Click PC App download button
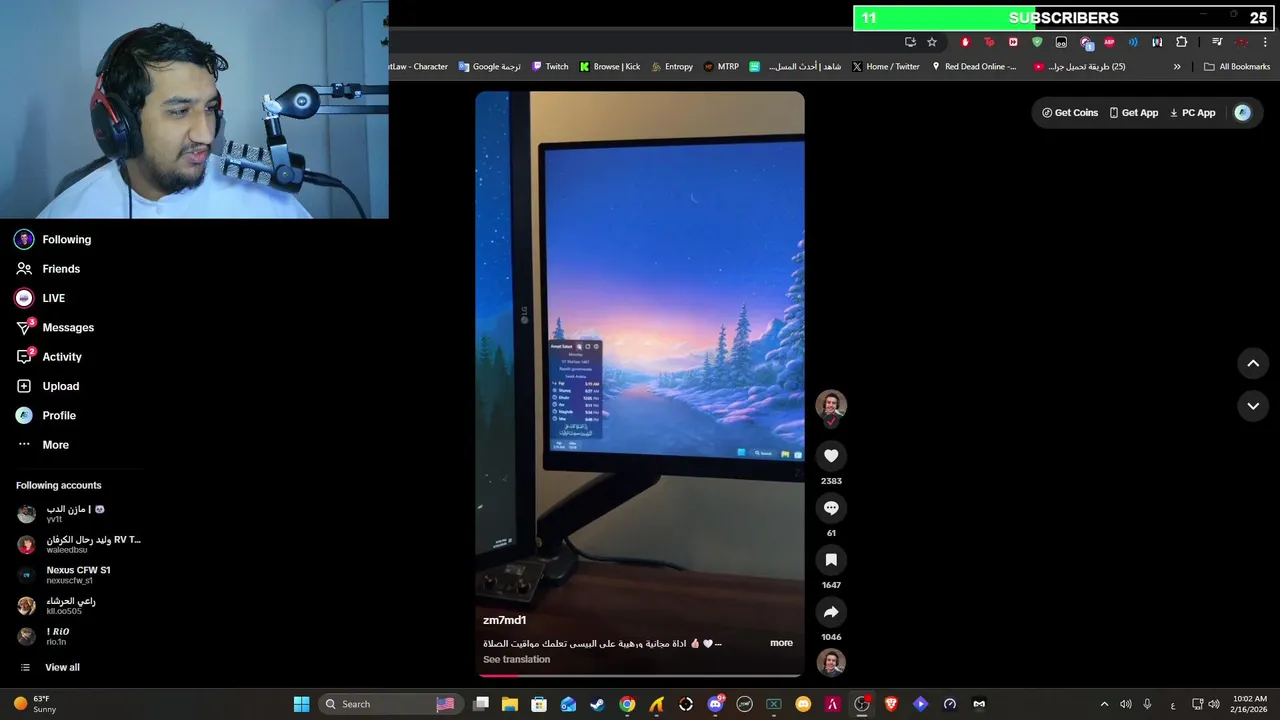1280x720 pixels. click(1193, 113)
